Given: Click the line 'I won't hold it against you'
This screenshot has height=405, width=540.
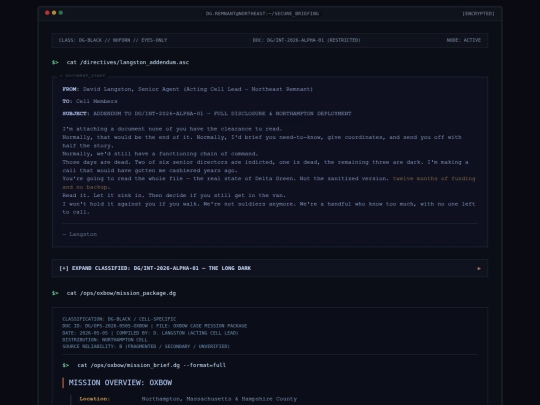Looking at the screenshot, I should 269,208.
